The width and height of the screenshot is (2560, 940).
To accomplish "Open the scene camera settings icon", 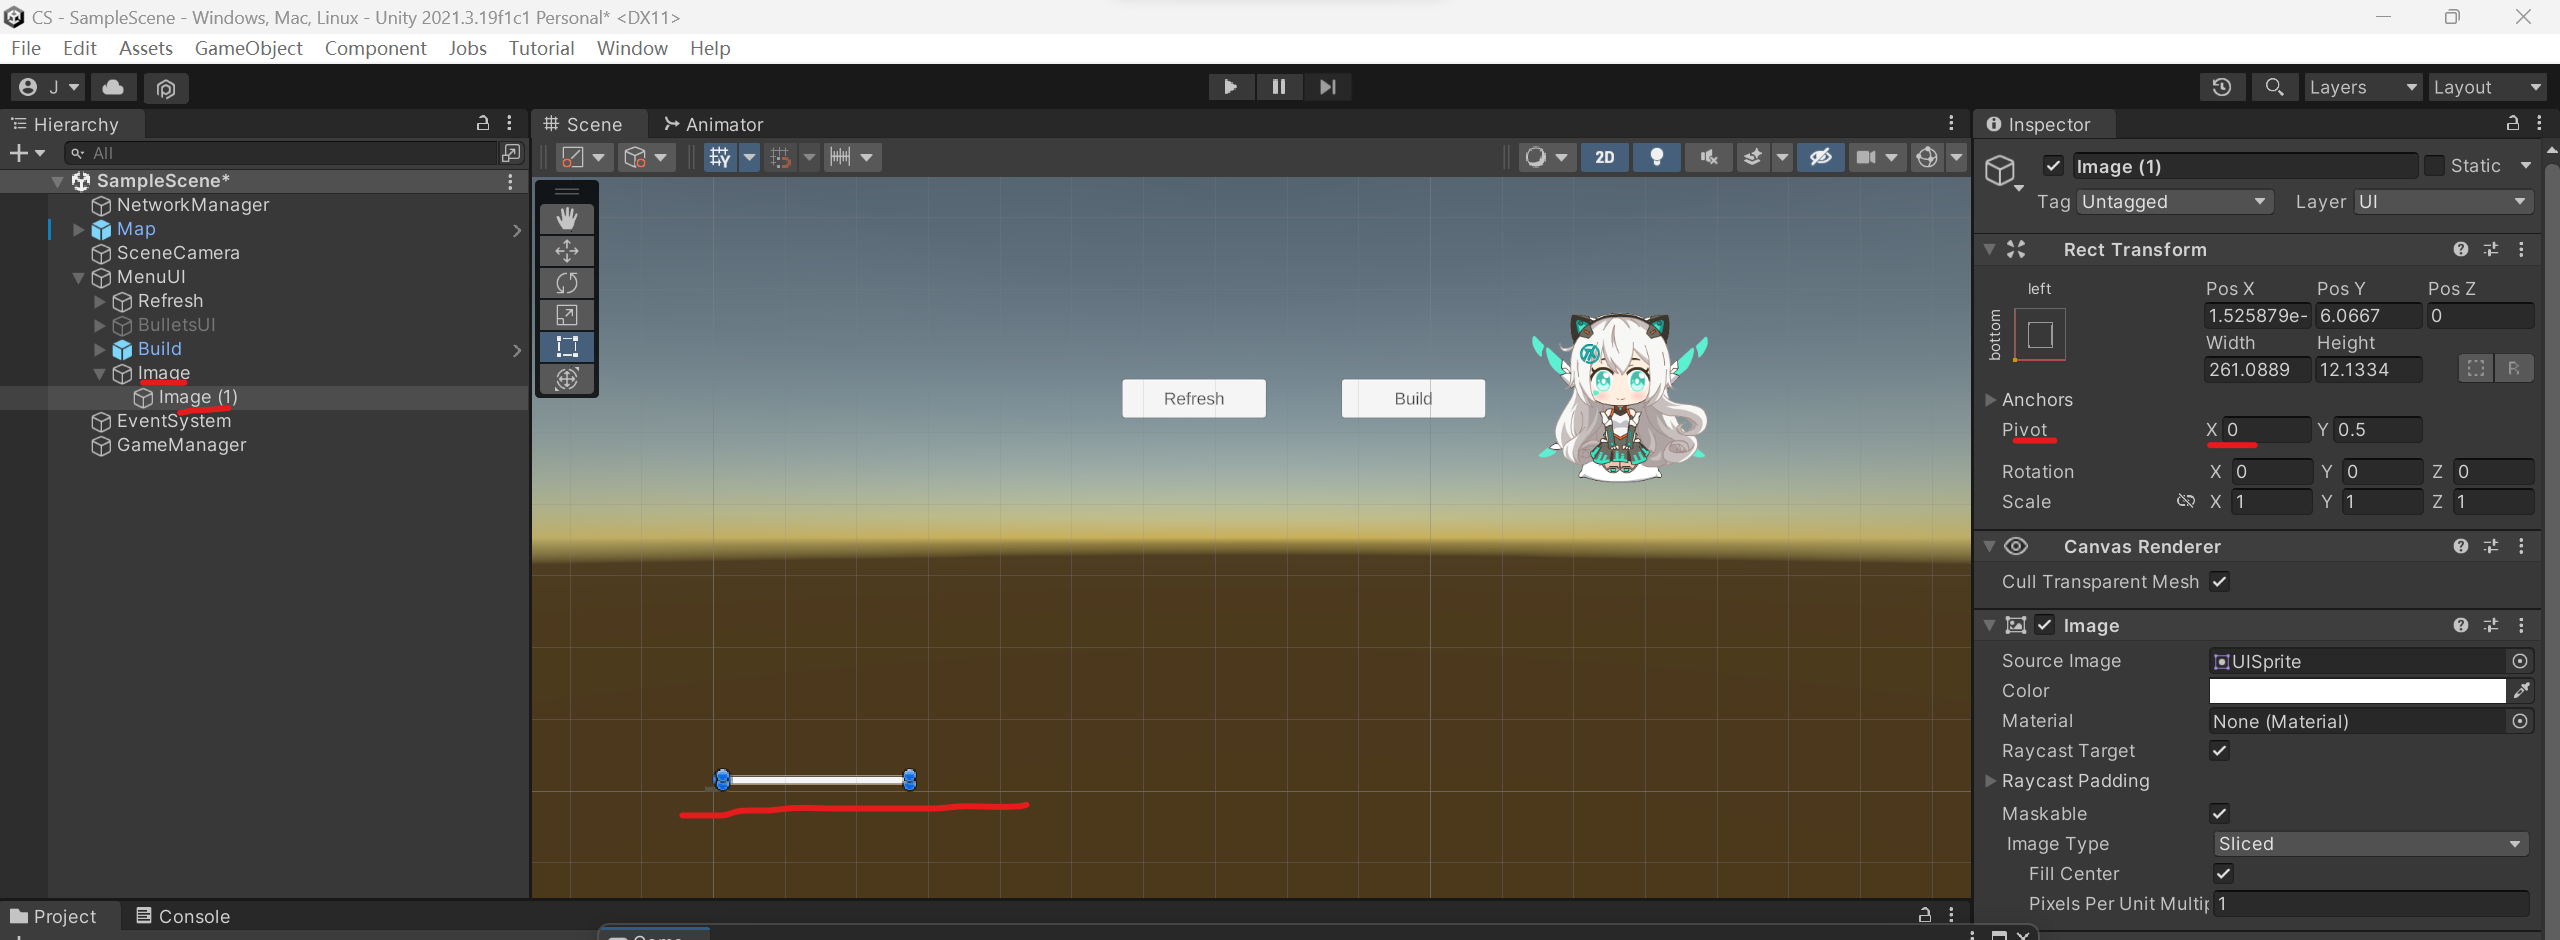I will click(x=1866, y=157).
